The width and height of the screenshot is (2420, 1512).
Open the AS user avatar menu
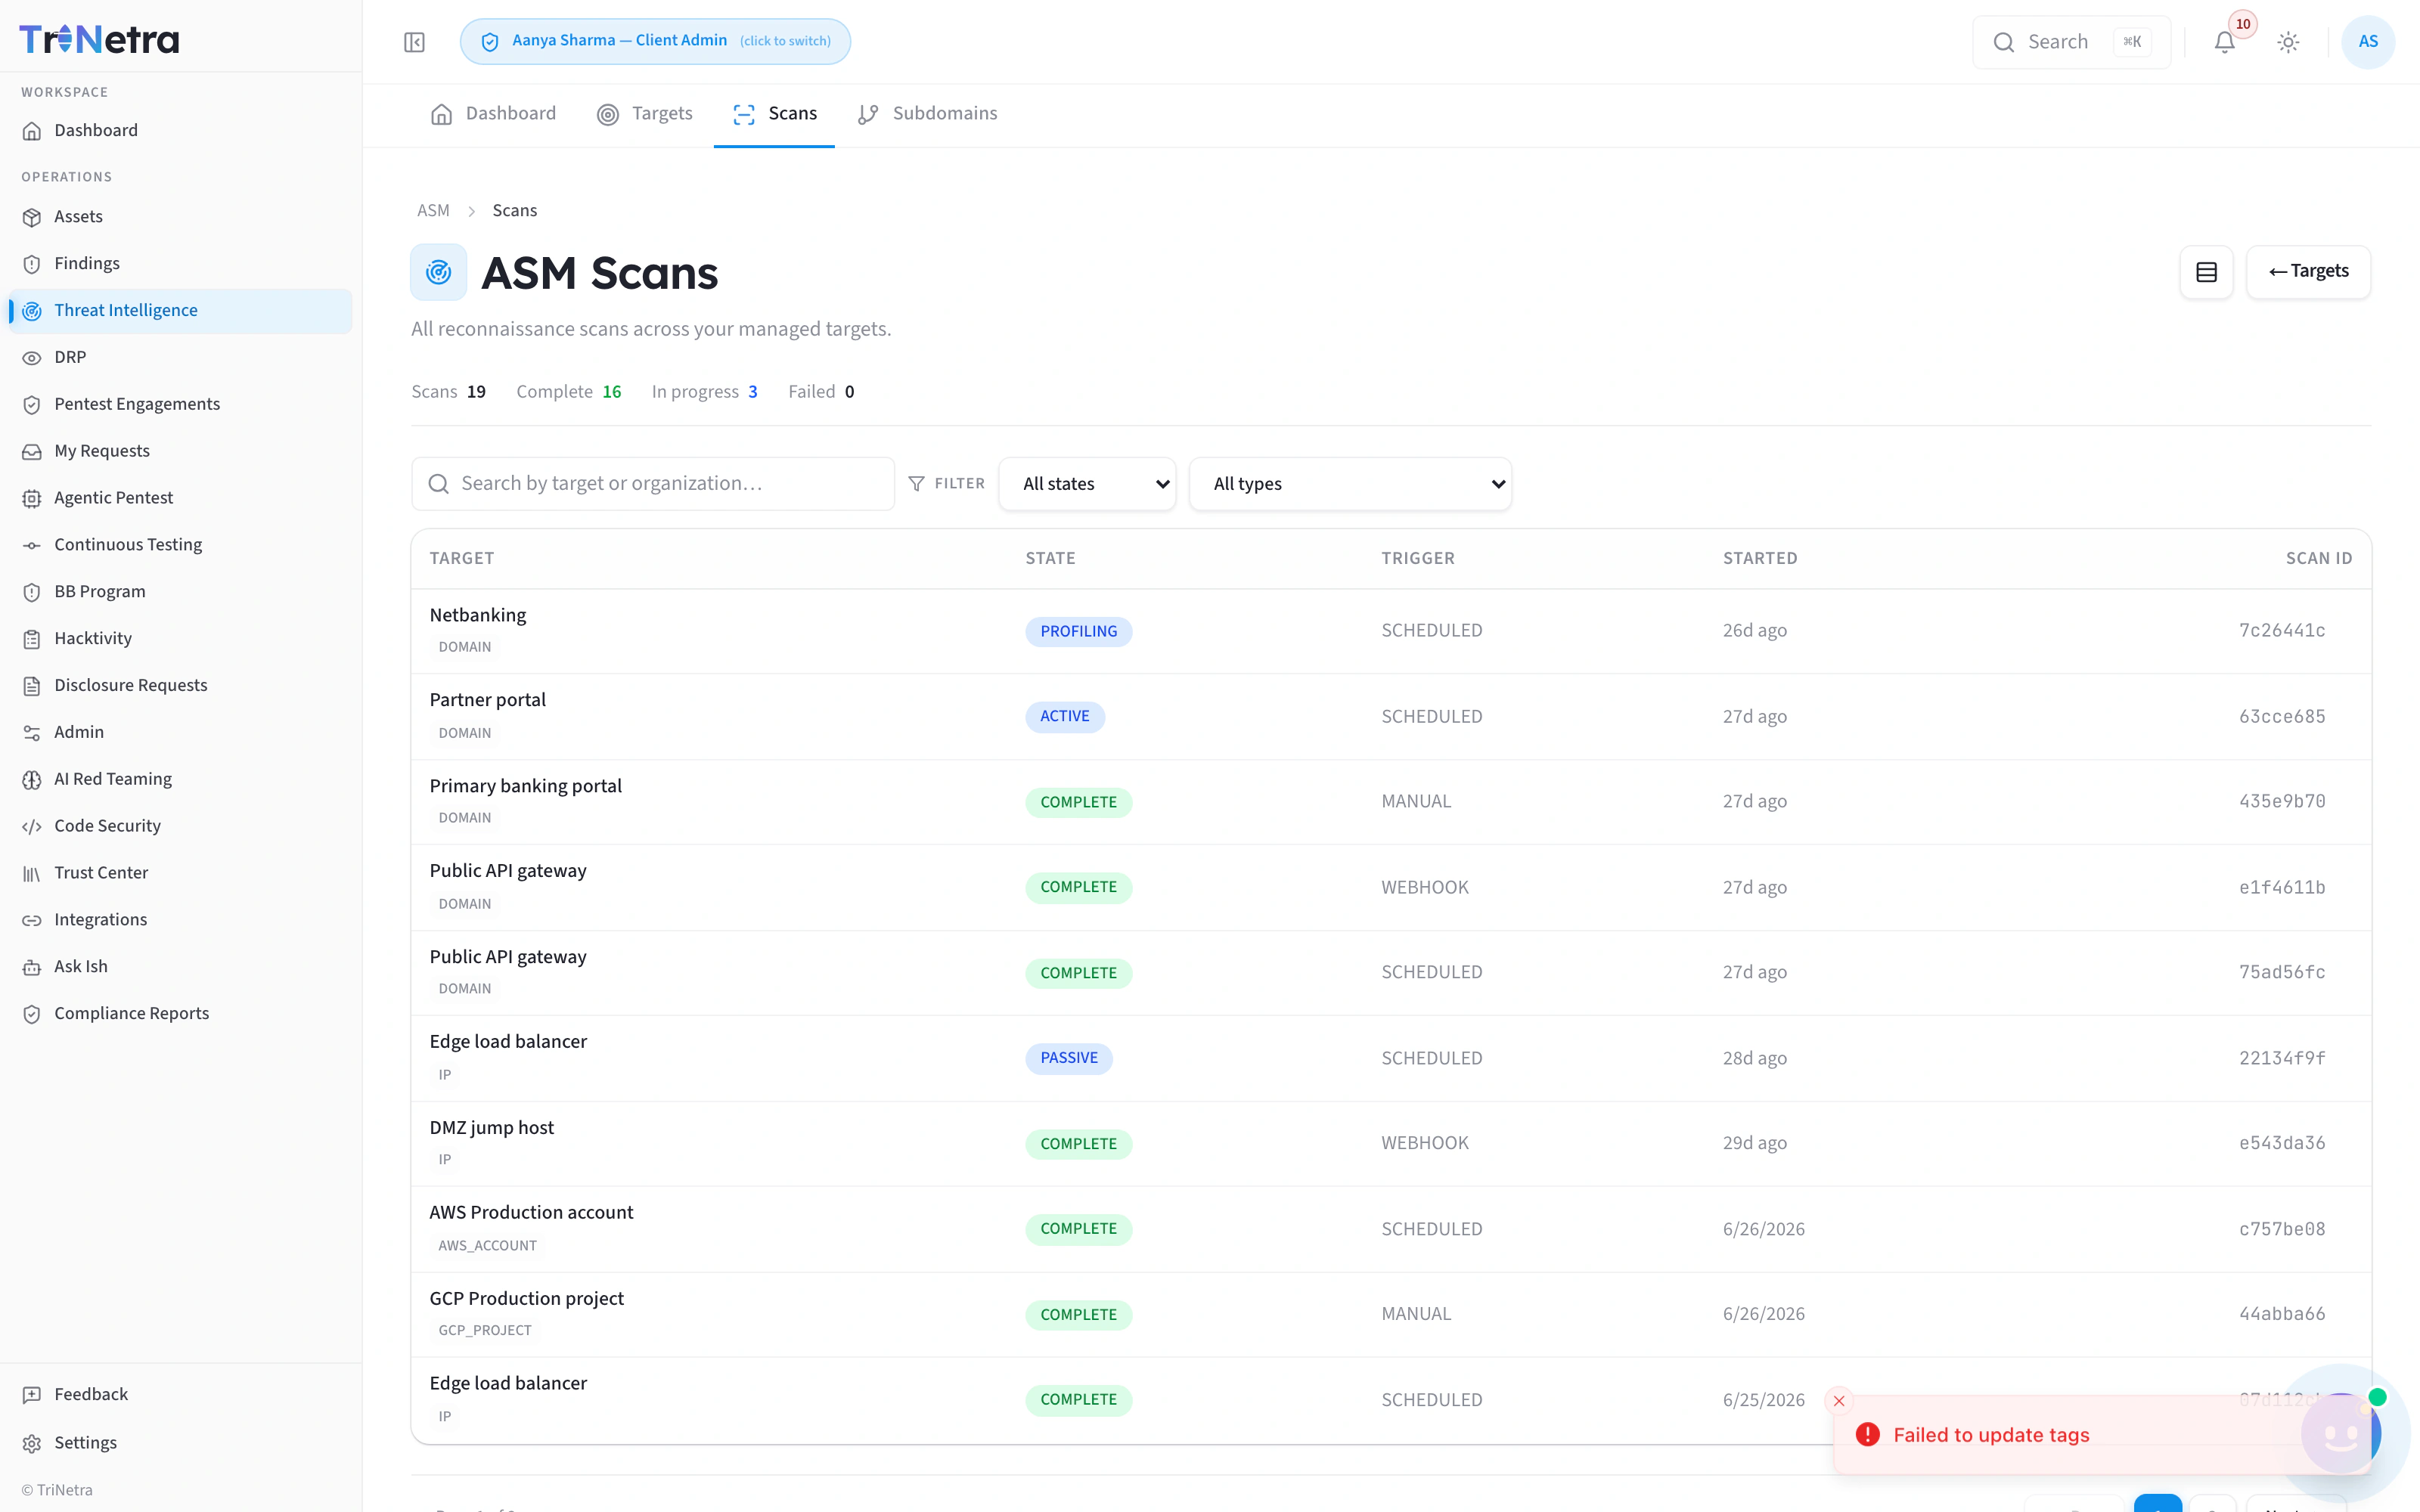[x=2368, y=42]
